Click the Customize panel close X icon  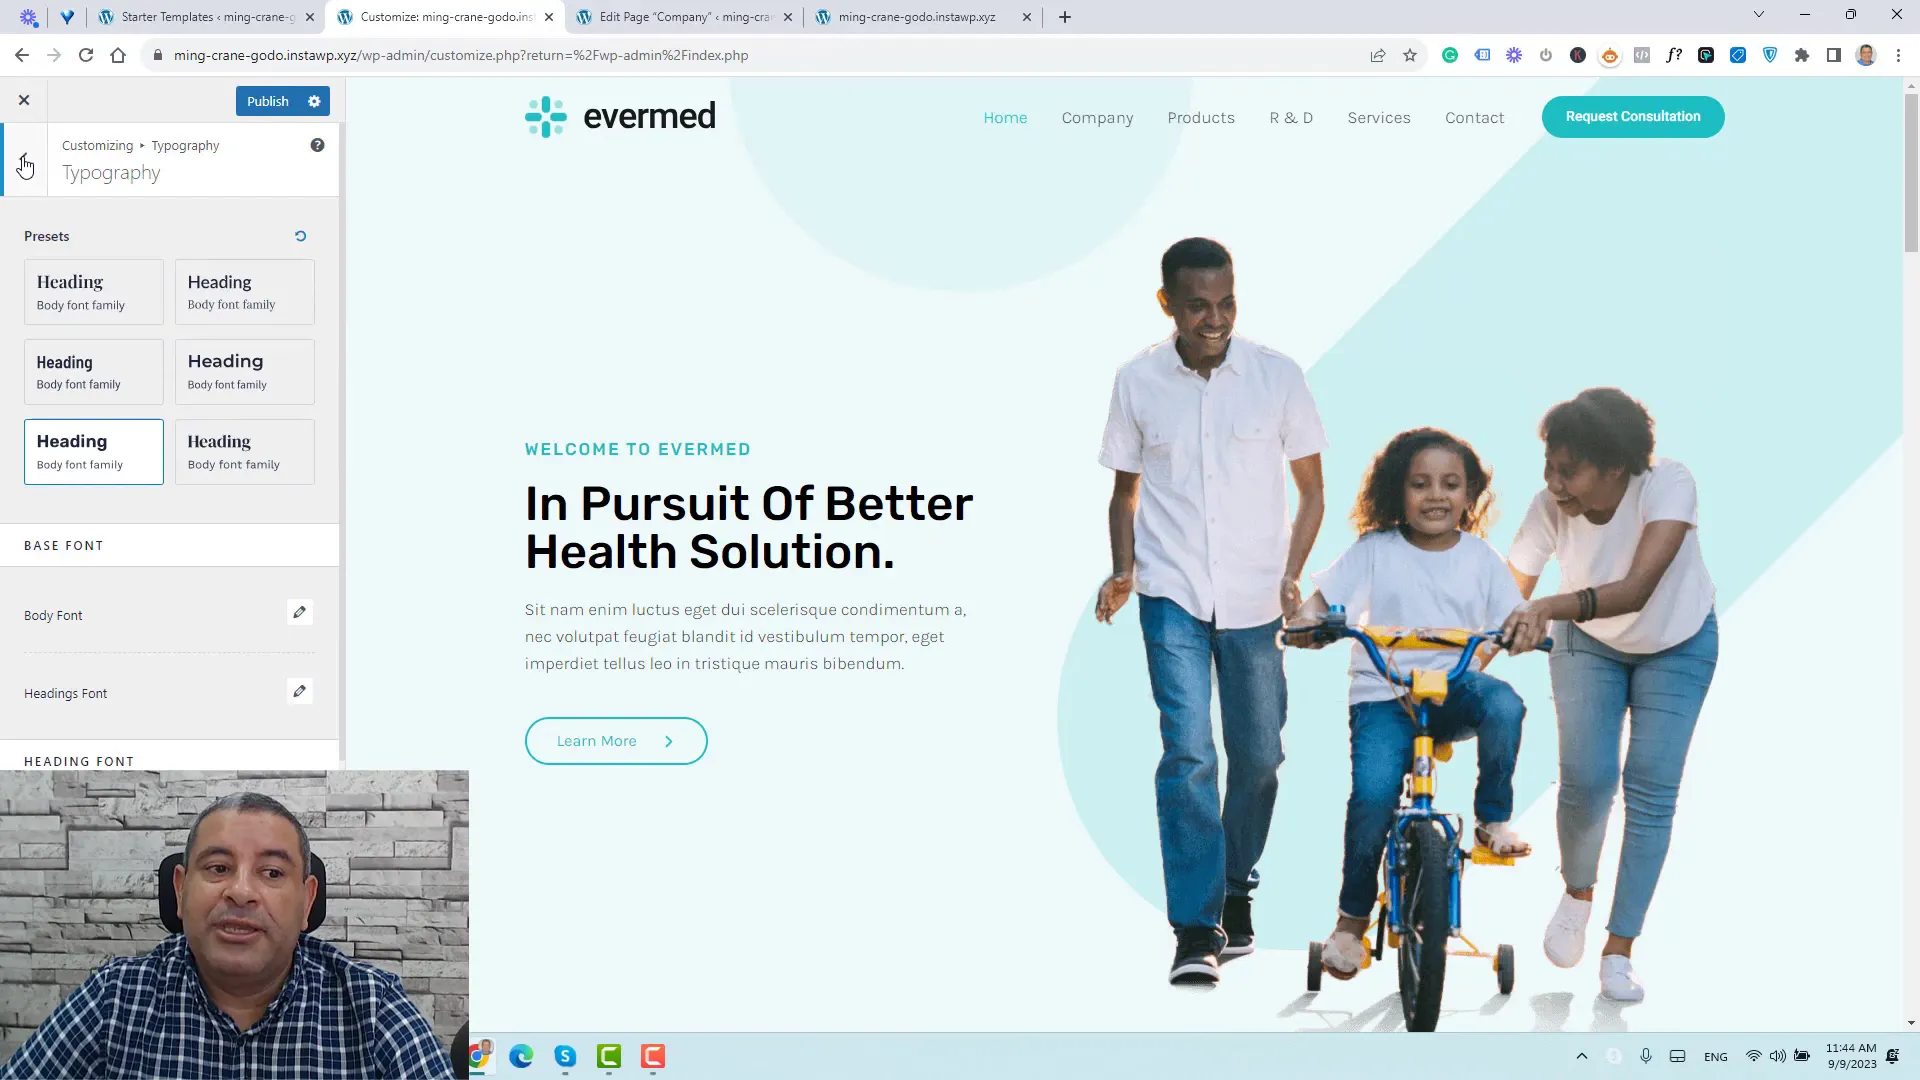[22, 100]
